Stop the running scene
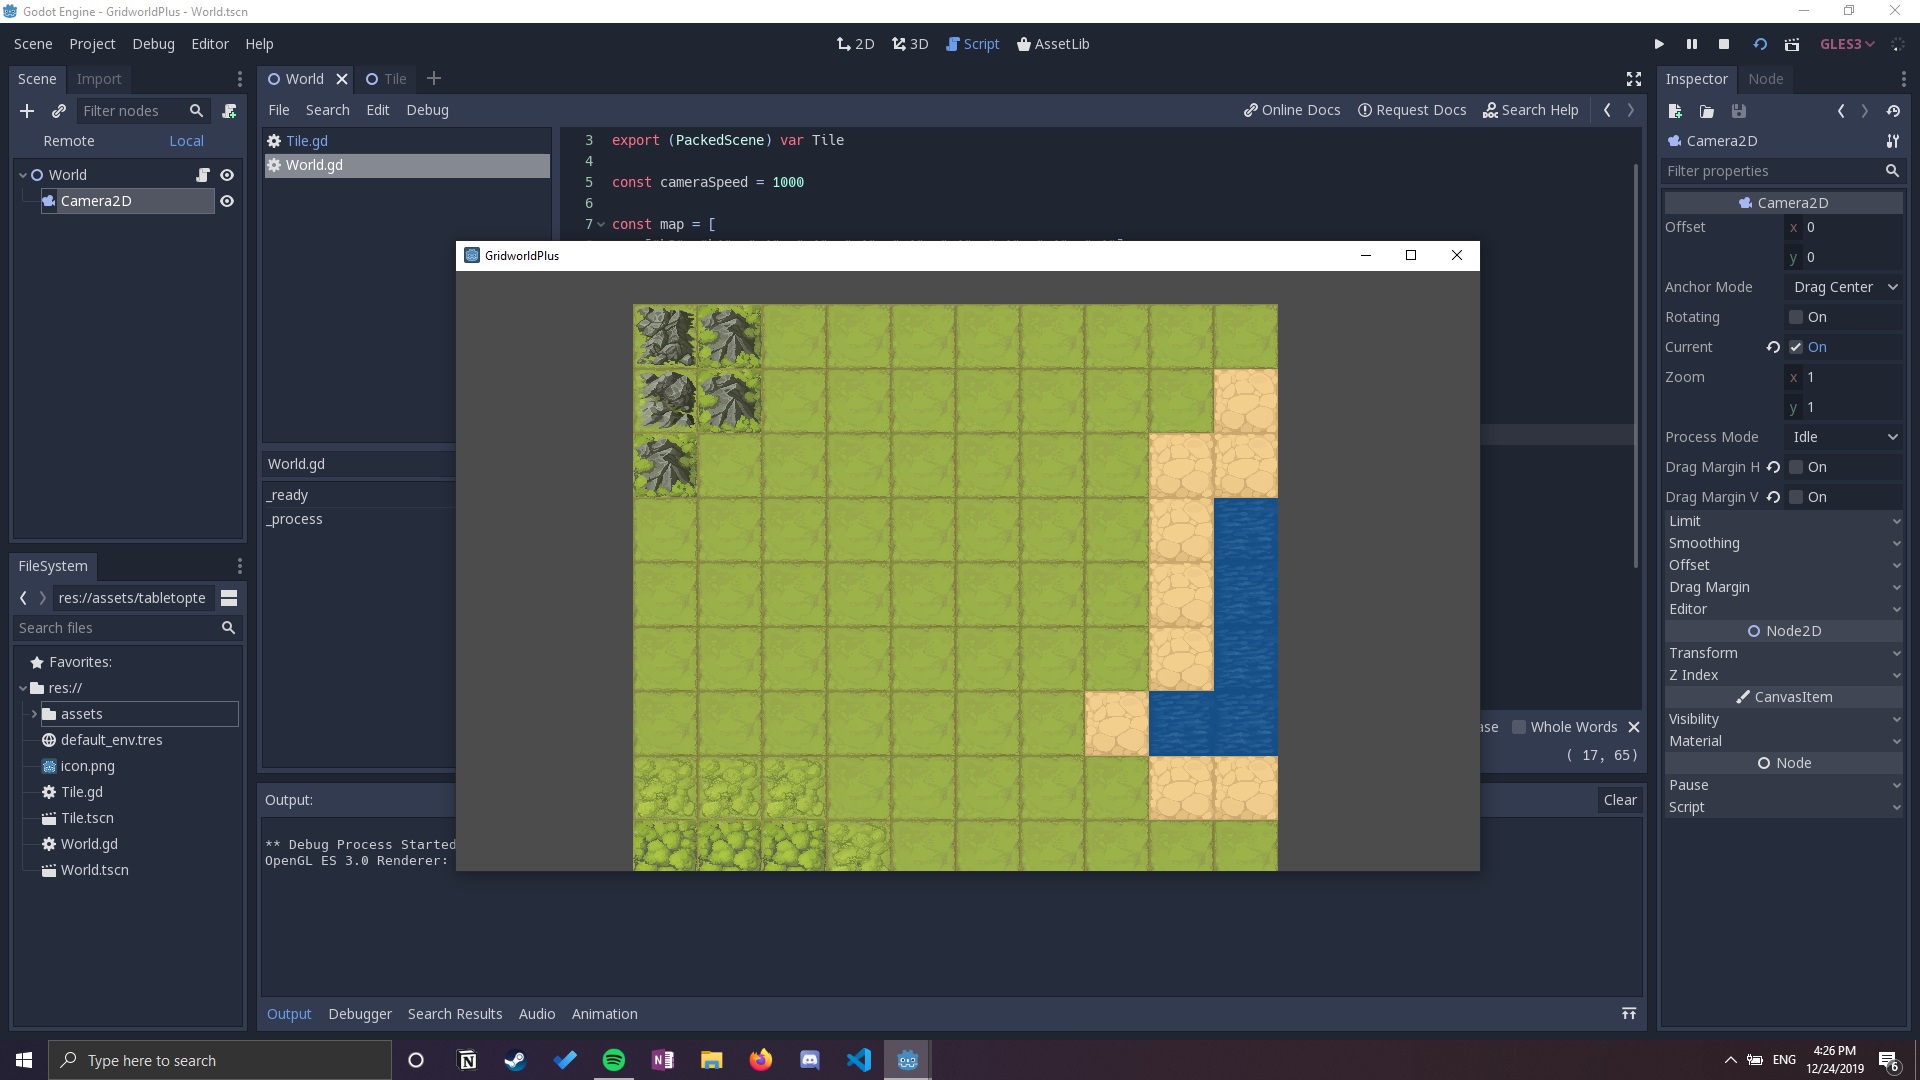 click(x=1724, y=44)
